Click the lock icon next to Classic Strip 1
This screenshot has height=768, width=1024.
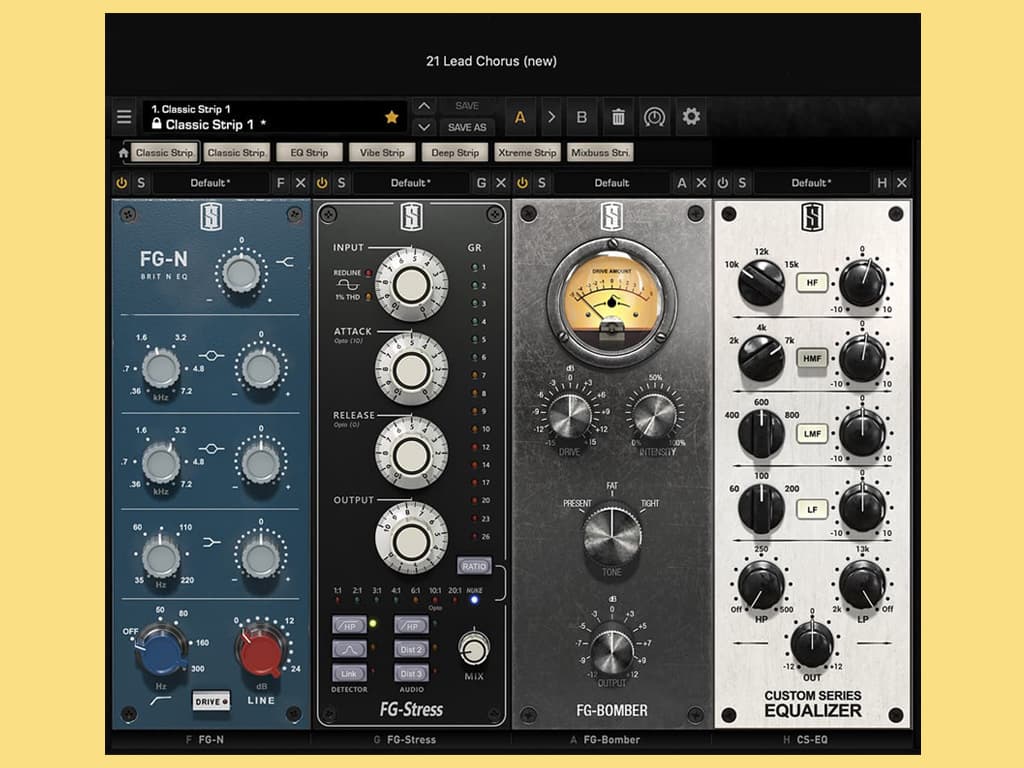click(157, 123)
